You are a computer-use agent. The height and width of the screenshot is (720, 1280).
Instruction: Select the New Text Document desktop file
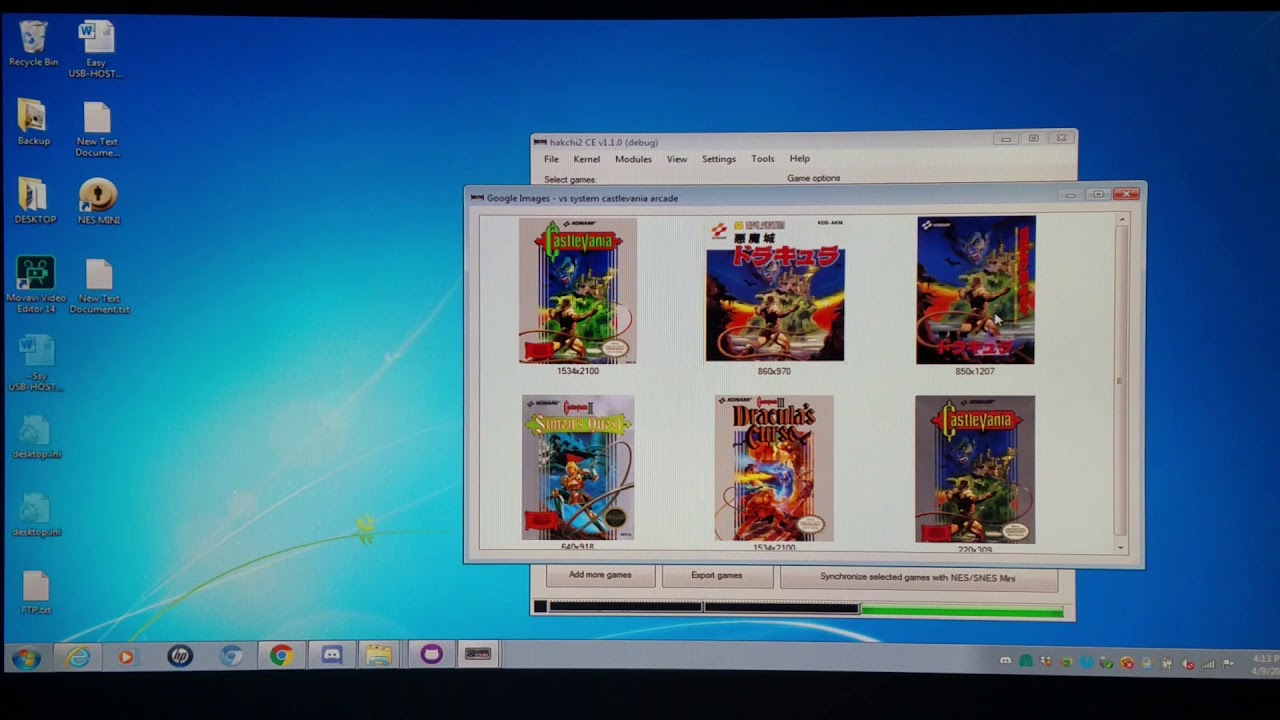tap(97, 130)
